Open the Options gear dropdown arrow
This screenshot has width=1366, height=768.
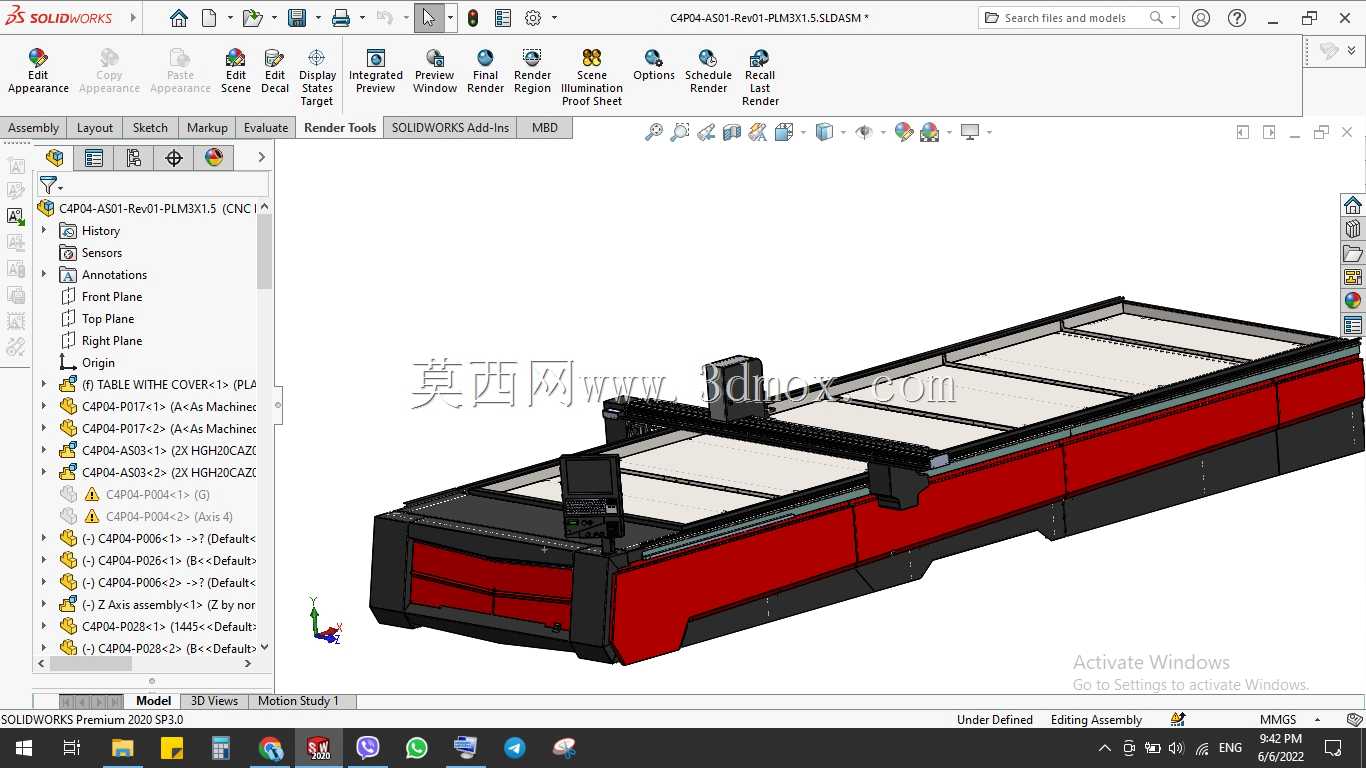coord(555,18)
